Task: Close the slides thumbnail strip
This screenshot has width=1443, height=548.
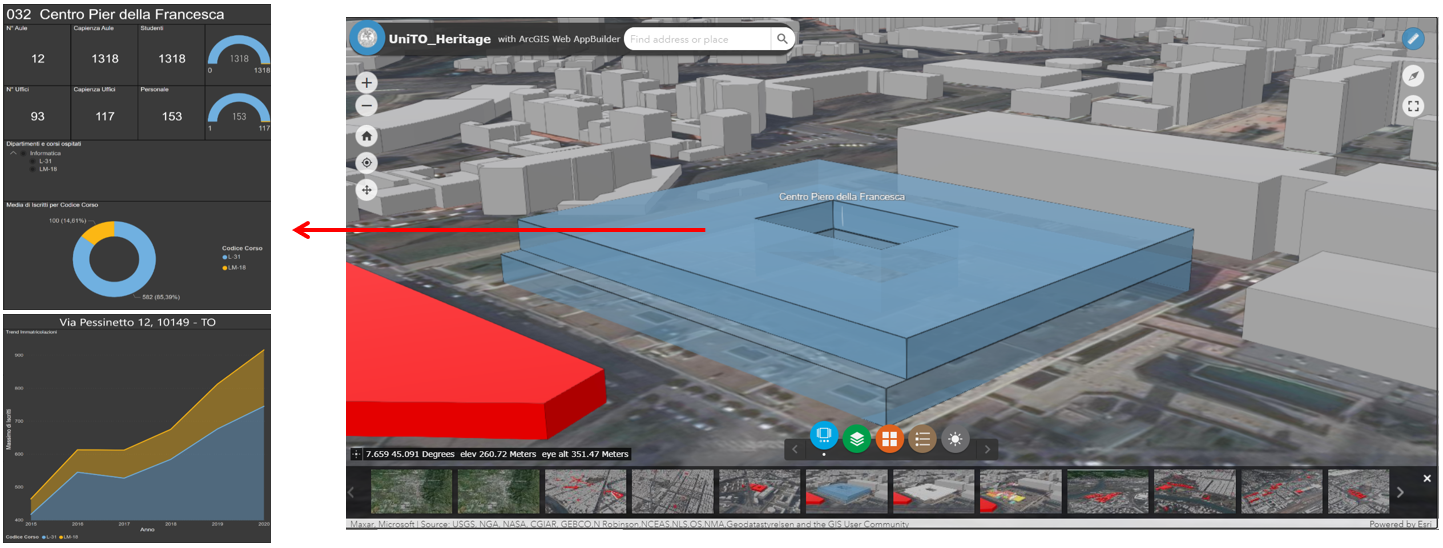Action: coord(1427,479)
